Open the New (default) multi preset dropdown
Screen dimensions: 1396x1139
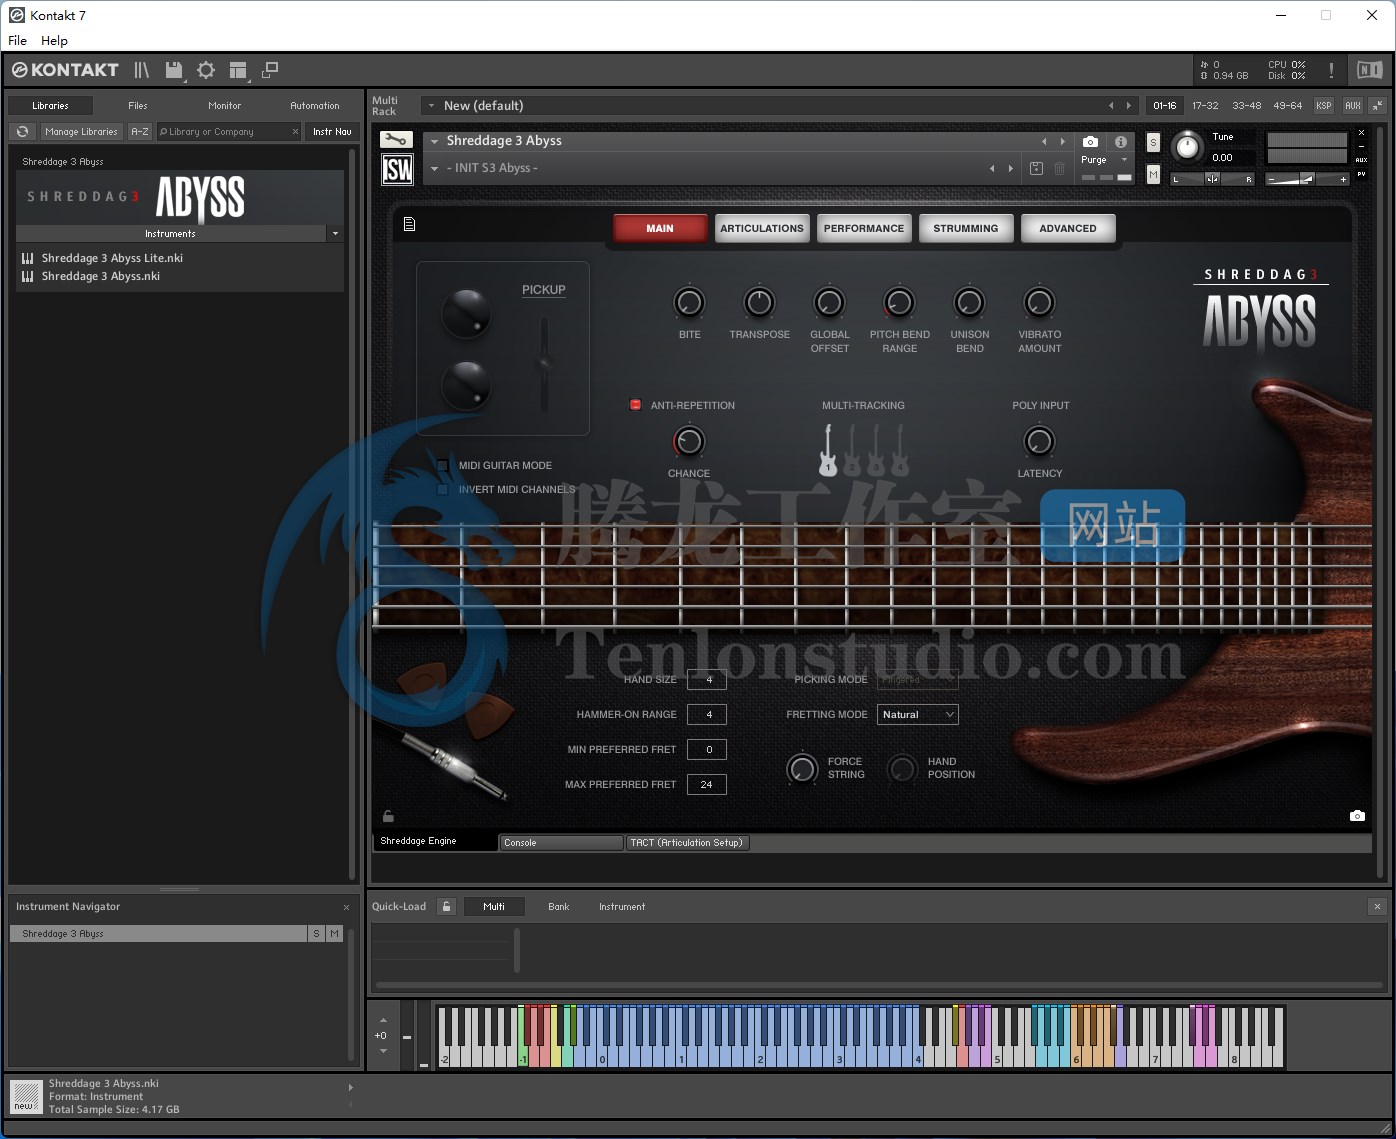click(x=431, y=105)
